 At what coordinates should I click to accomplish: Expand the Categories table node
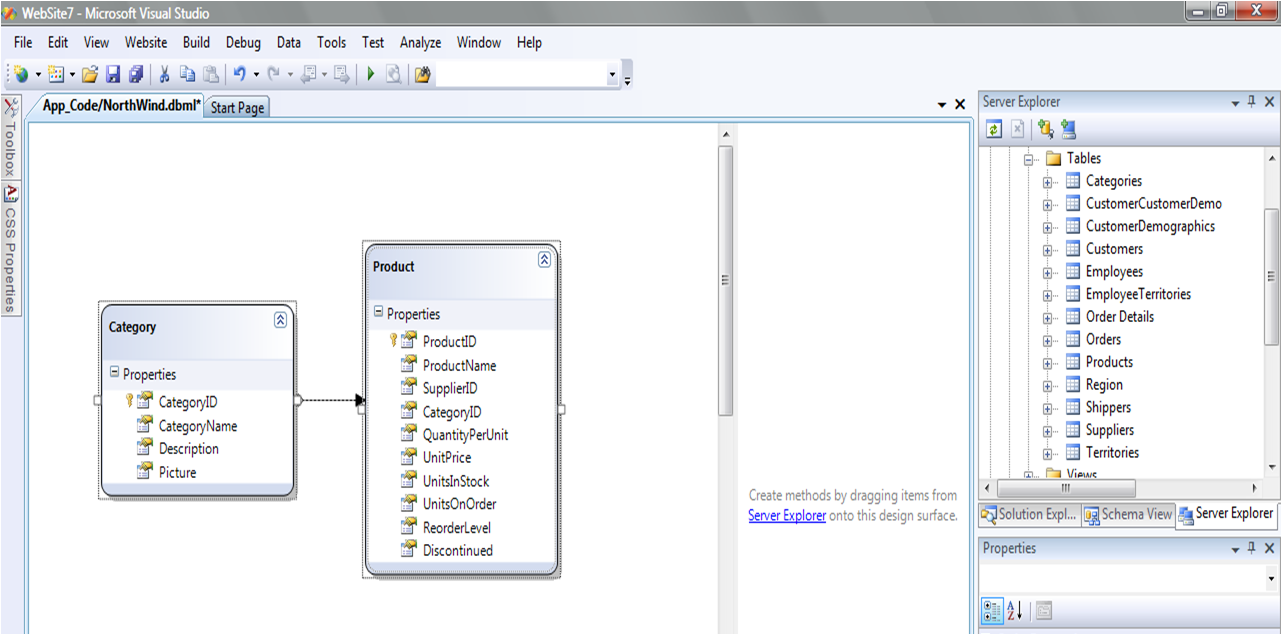point(1048,182)
